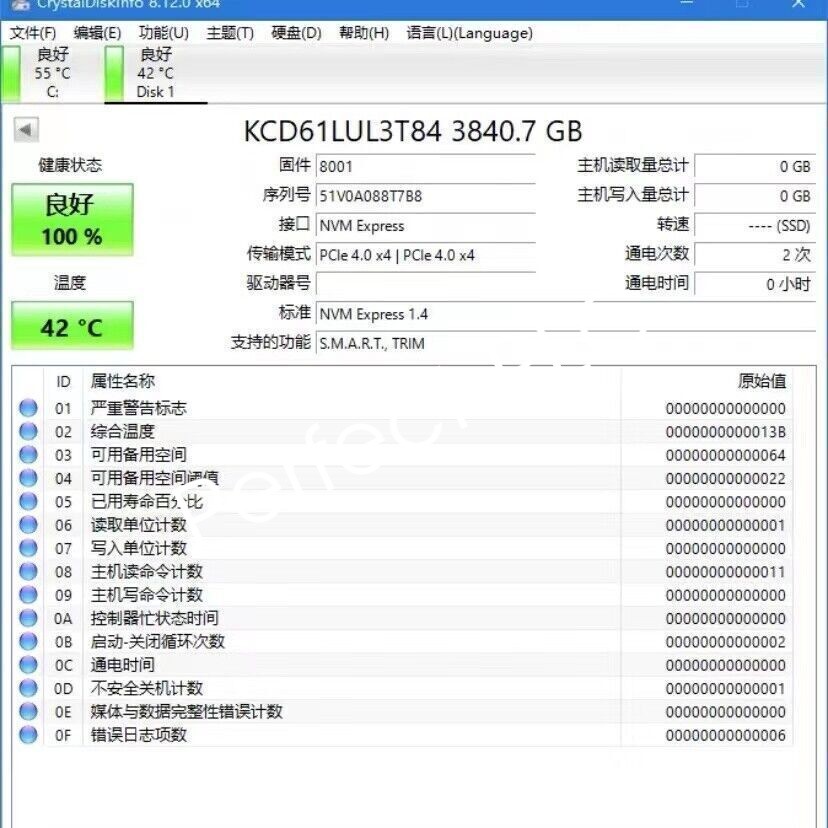The height and width of the screenshot is (828, 828).
Task: Select the 错误日志项数 attribute row
Action: pos(402,735)
